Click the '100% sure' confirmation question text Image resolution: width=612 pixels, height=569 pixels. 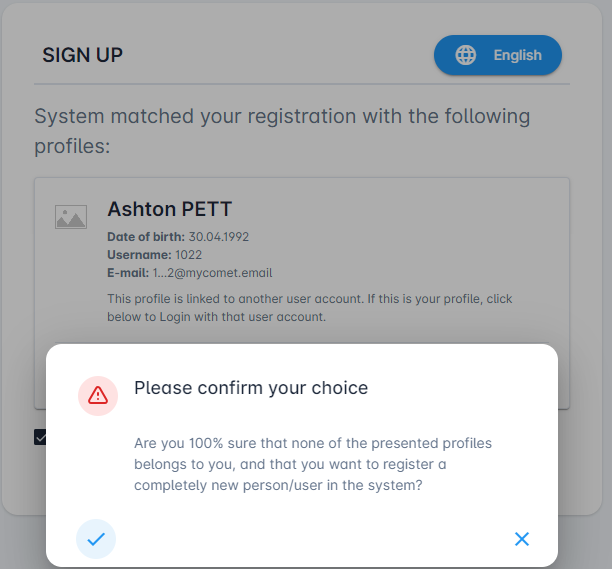312,464
